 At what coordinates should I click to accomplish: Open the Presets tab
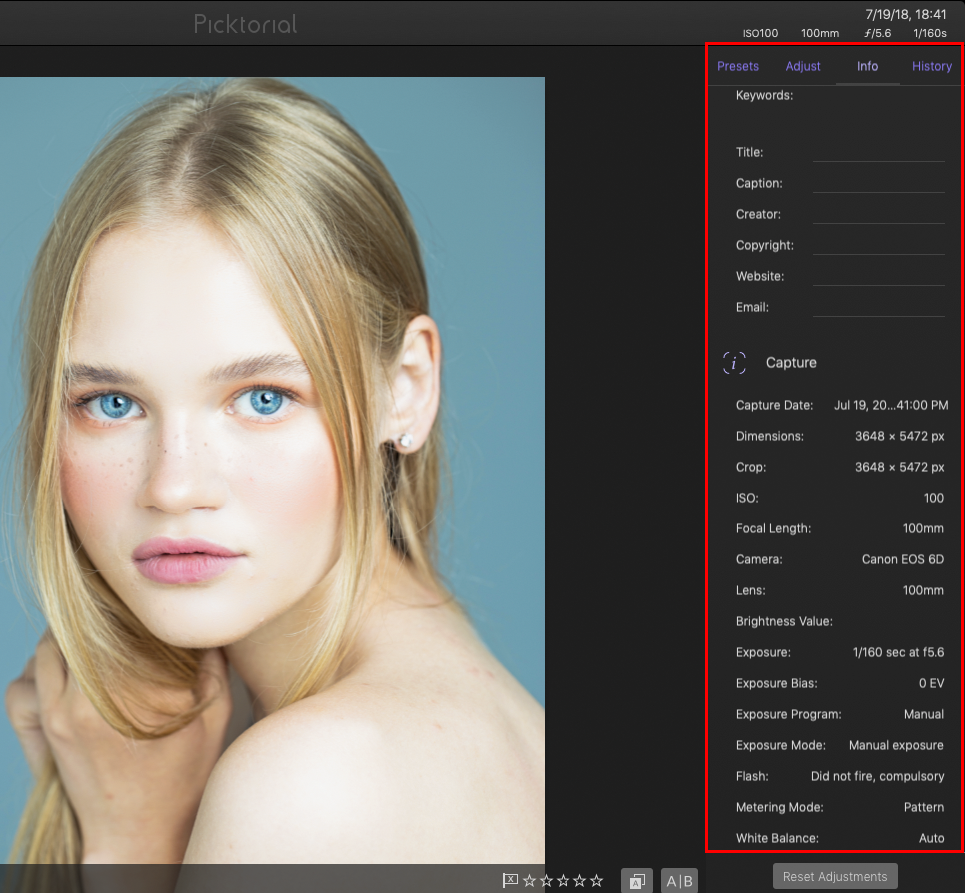point(738,66)
